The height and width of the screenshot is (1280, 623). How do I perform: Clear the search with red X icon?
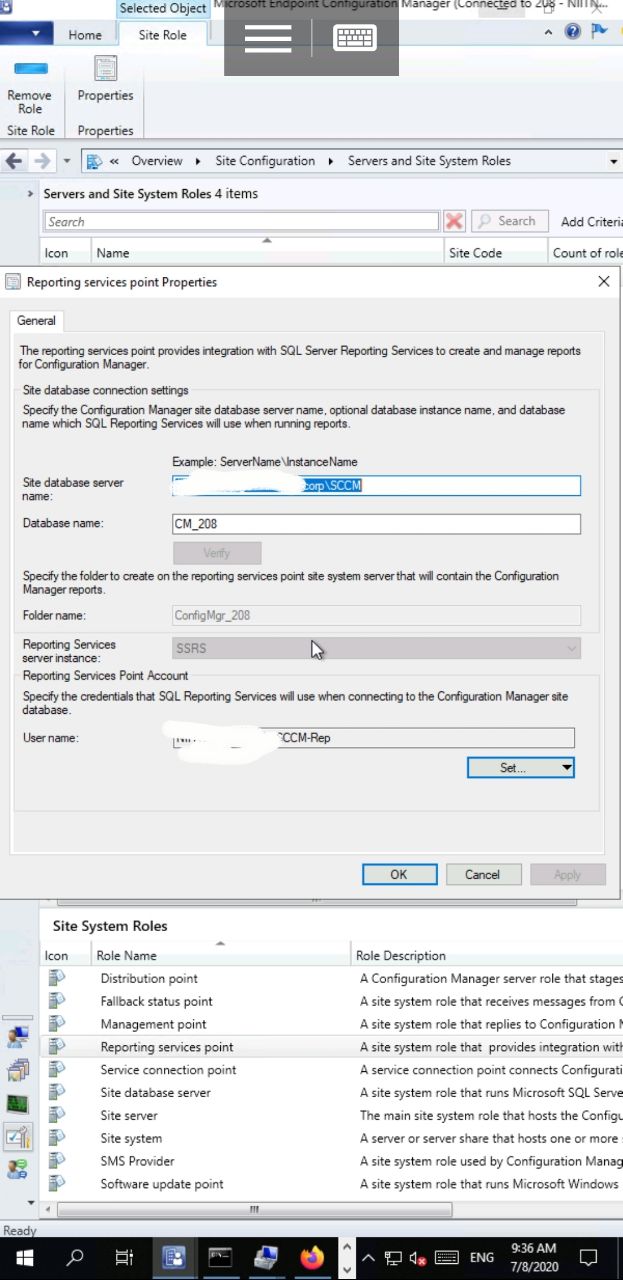click(454, 221)
